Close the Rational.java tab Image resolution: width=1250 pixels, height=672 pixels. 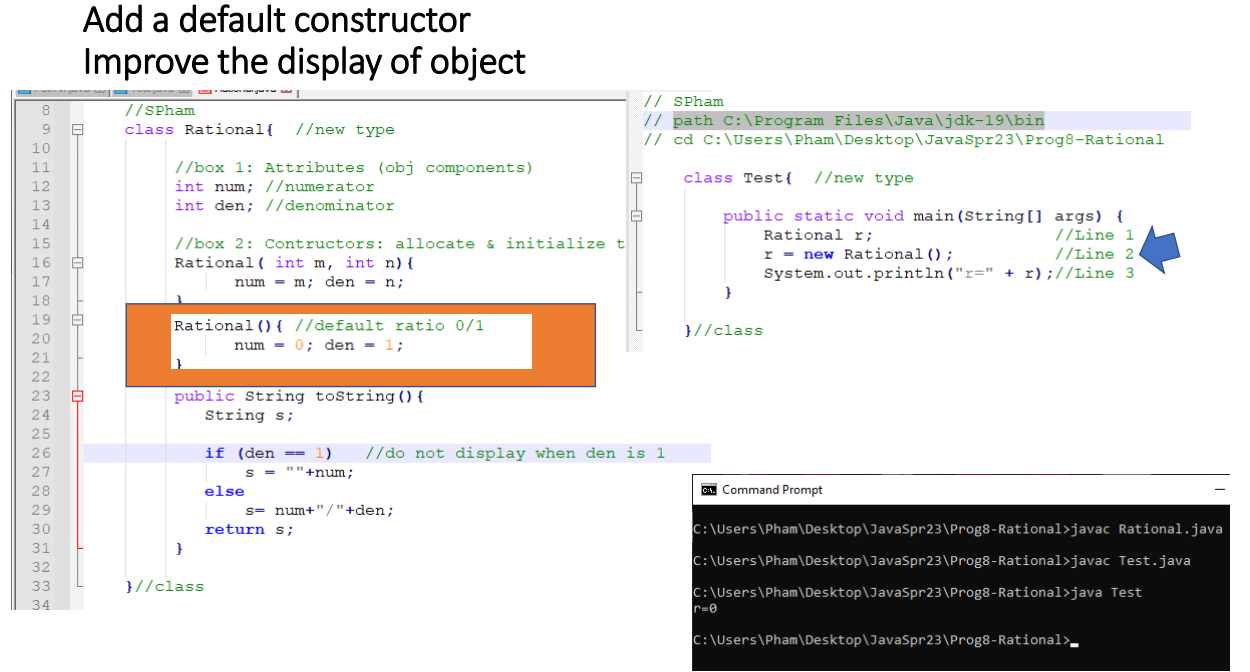coord(288,89)
